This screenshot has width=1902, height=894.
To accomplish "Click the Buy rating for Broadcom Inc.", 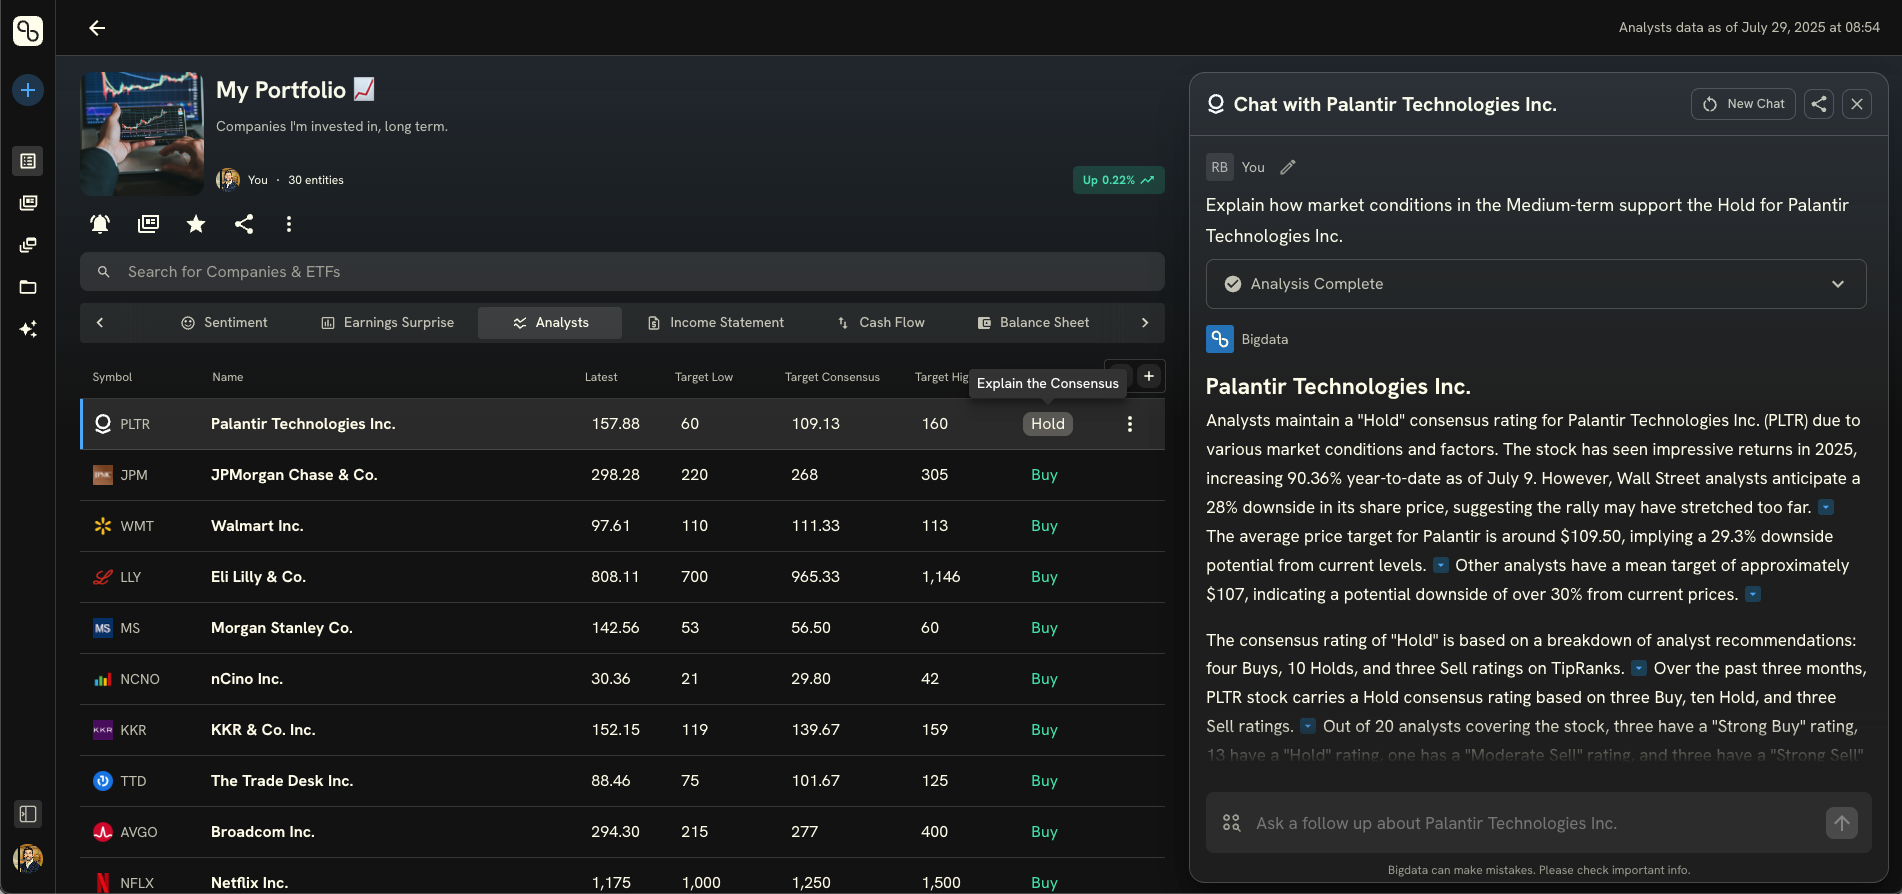I will click(x=1044, y=832).
